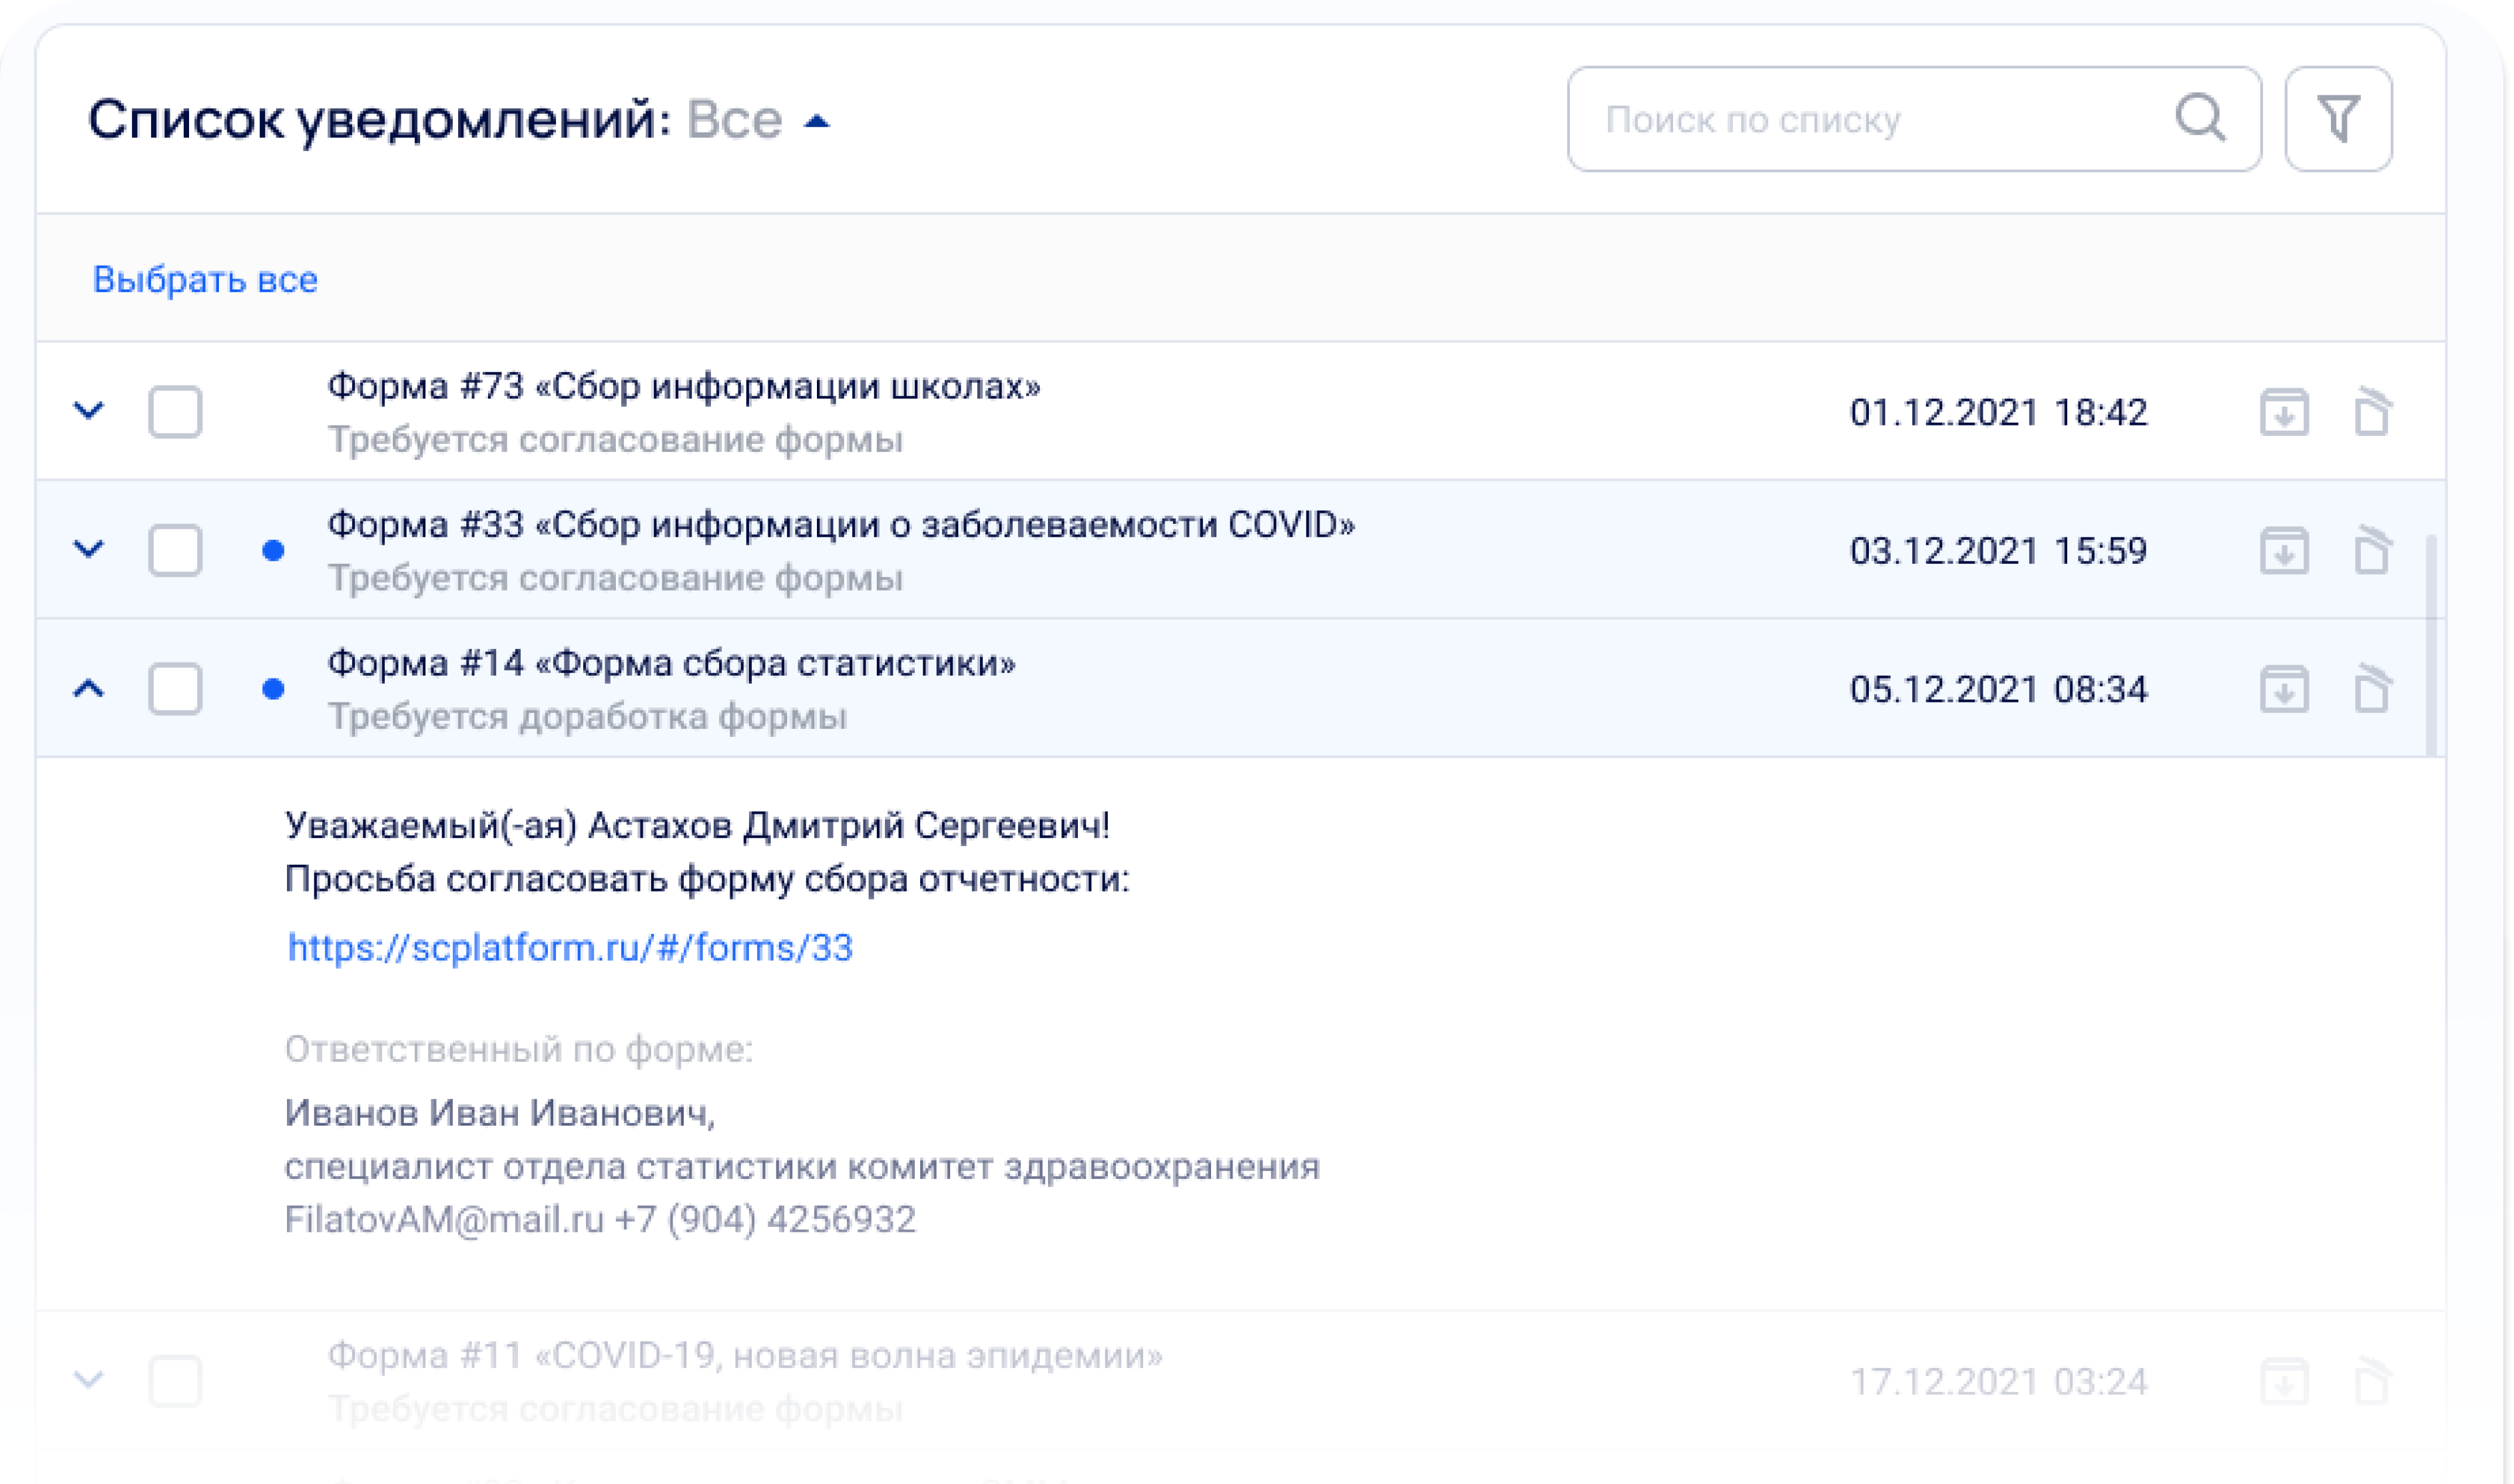
Task: Expand the Форма #33 notification row
Action: coord(89,549)
